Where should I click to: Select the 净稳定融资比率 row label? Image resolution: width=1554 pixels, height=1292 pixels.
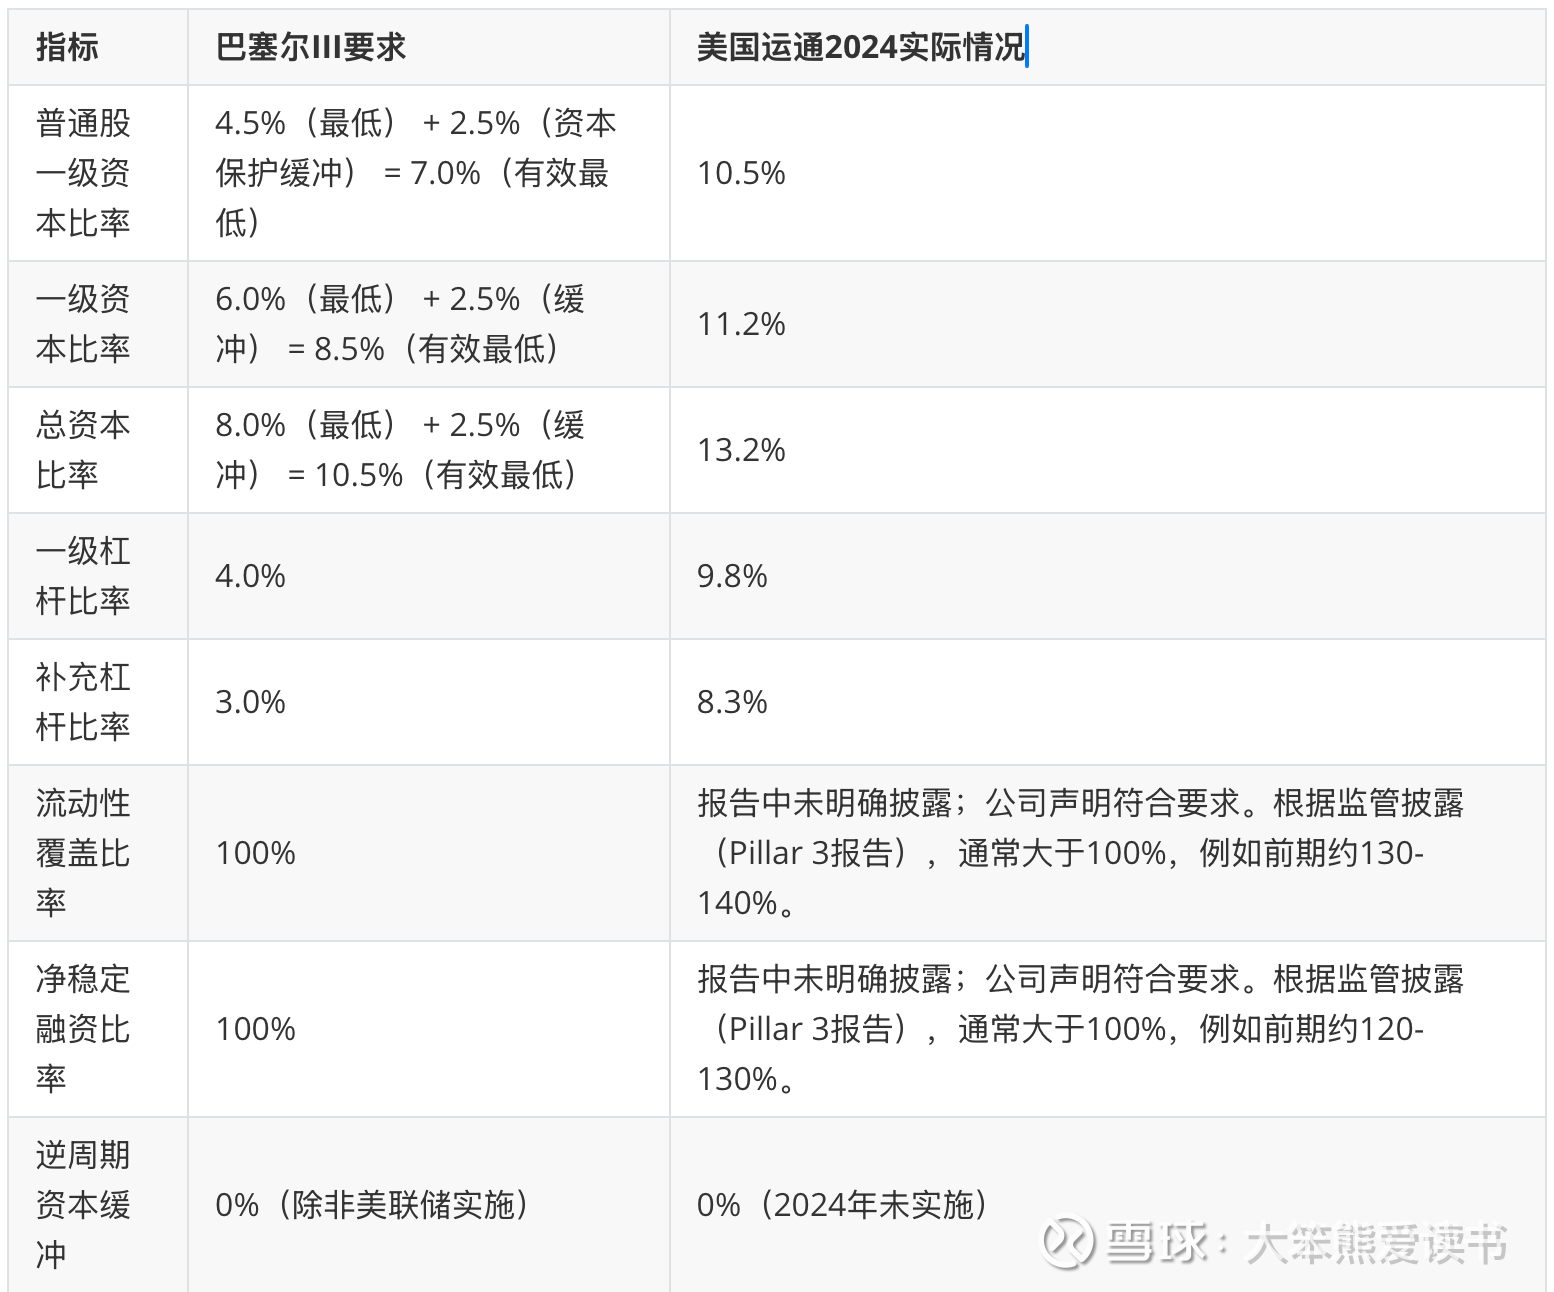click(83, 1029)
